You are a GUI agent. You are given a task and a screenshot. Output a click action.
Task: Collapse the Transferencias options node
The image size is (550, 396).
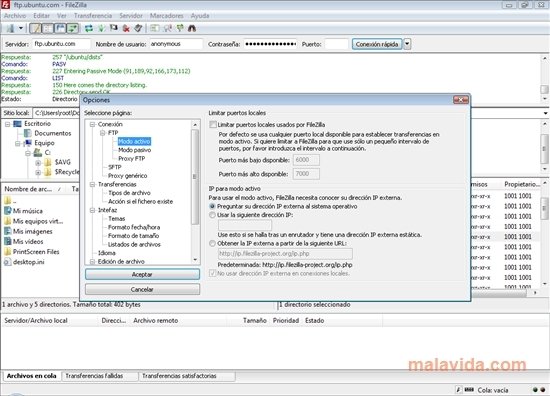coord(92,184)
